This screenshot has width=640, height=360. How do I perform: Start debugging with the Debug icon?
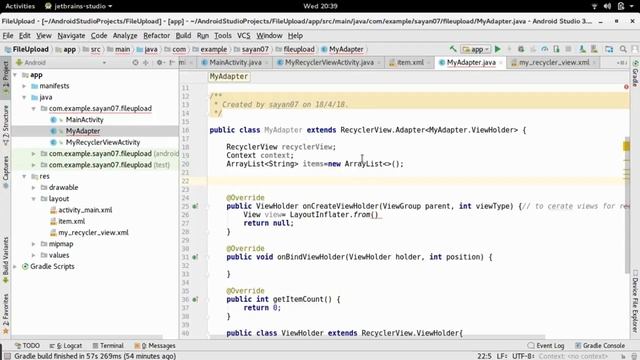tap(521, 49)
